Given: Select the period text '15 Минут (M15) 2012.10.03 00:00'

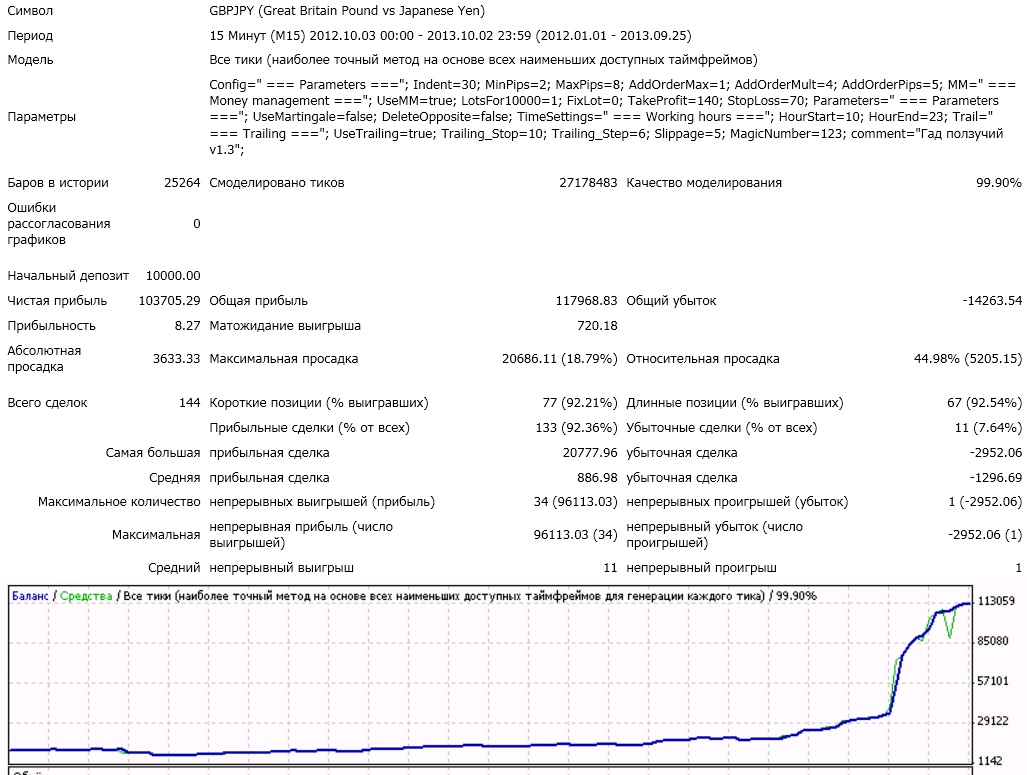Looking at the screenshot, I should 312,36.
